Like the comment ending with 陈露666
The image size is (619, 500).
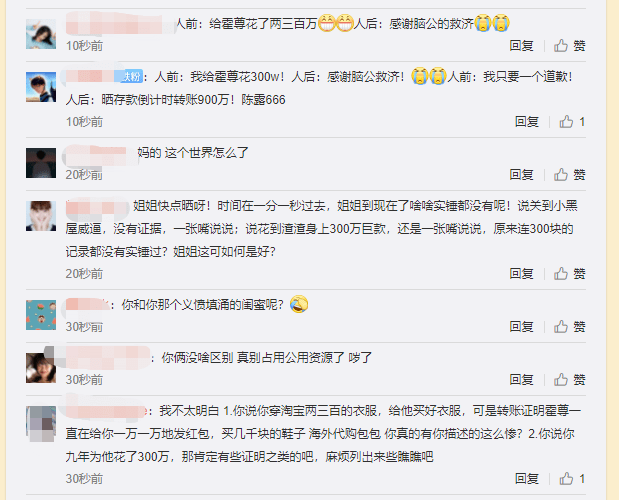pos(572,122)
